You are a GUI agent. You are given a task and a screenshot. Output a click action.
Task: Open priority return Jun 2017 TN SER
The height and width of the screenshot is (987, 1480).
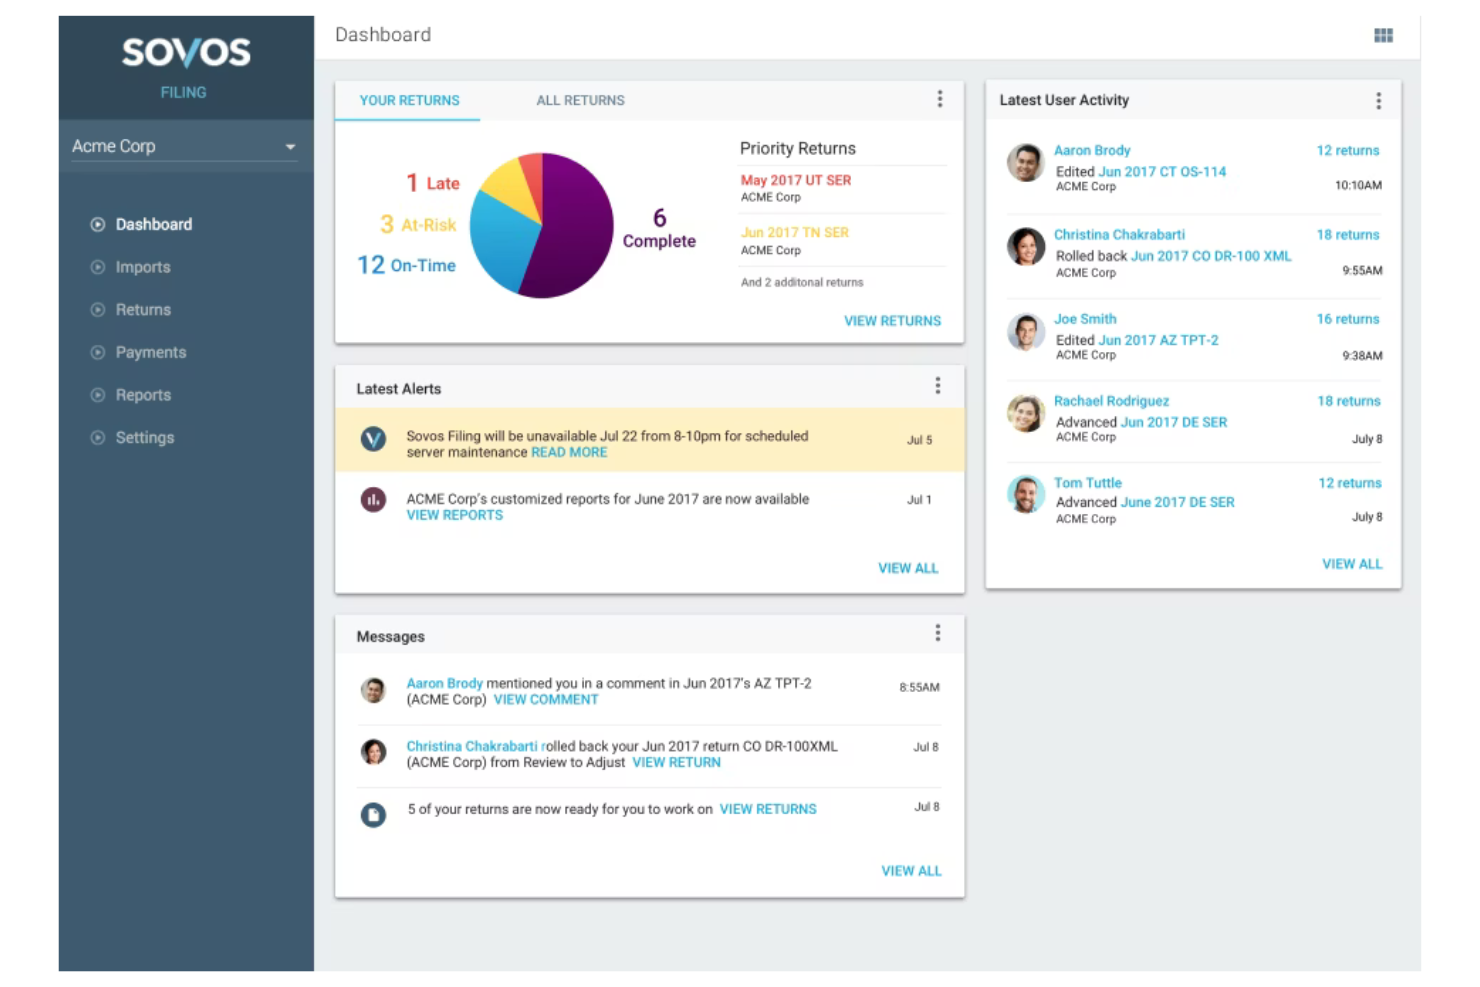795,232
